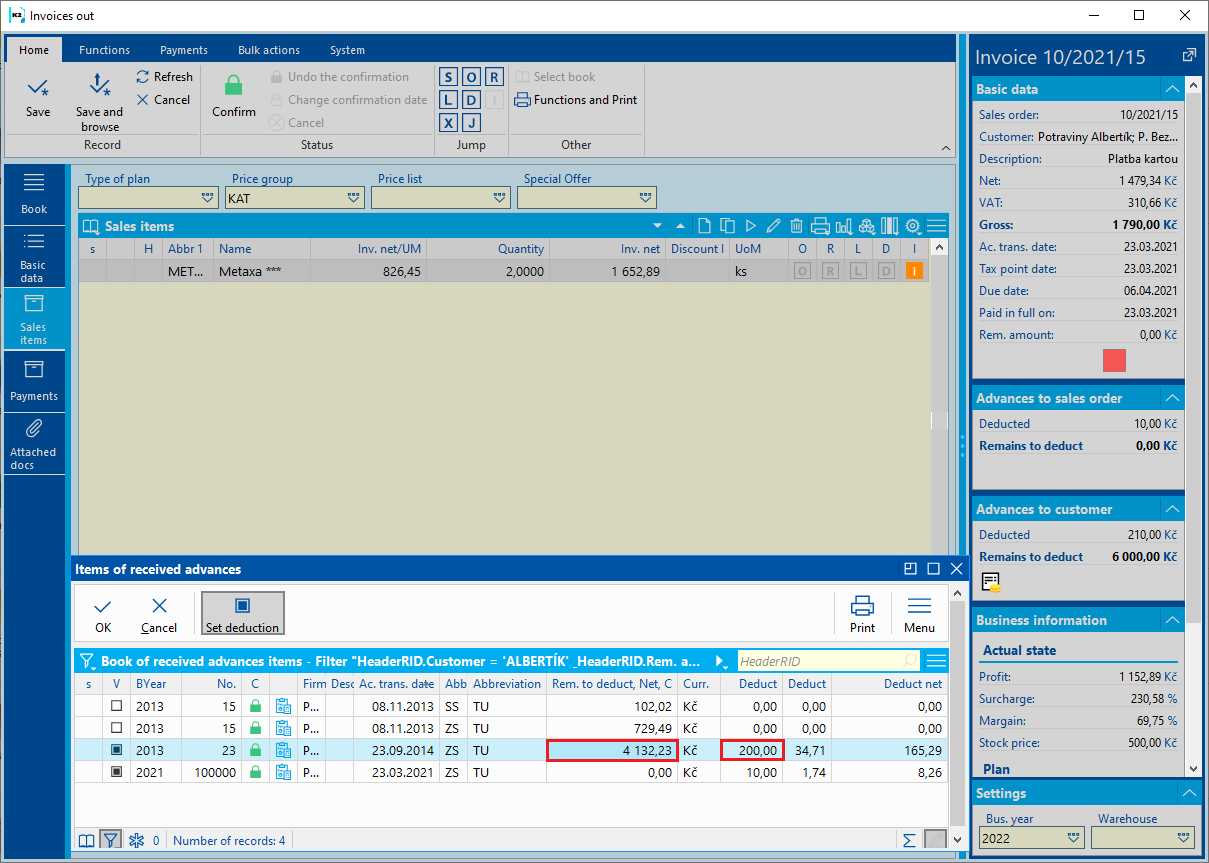Click the Save and browse icon

[99, 85]
